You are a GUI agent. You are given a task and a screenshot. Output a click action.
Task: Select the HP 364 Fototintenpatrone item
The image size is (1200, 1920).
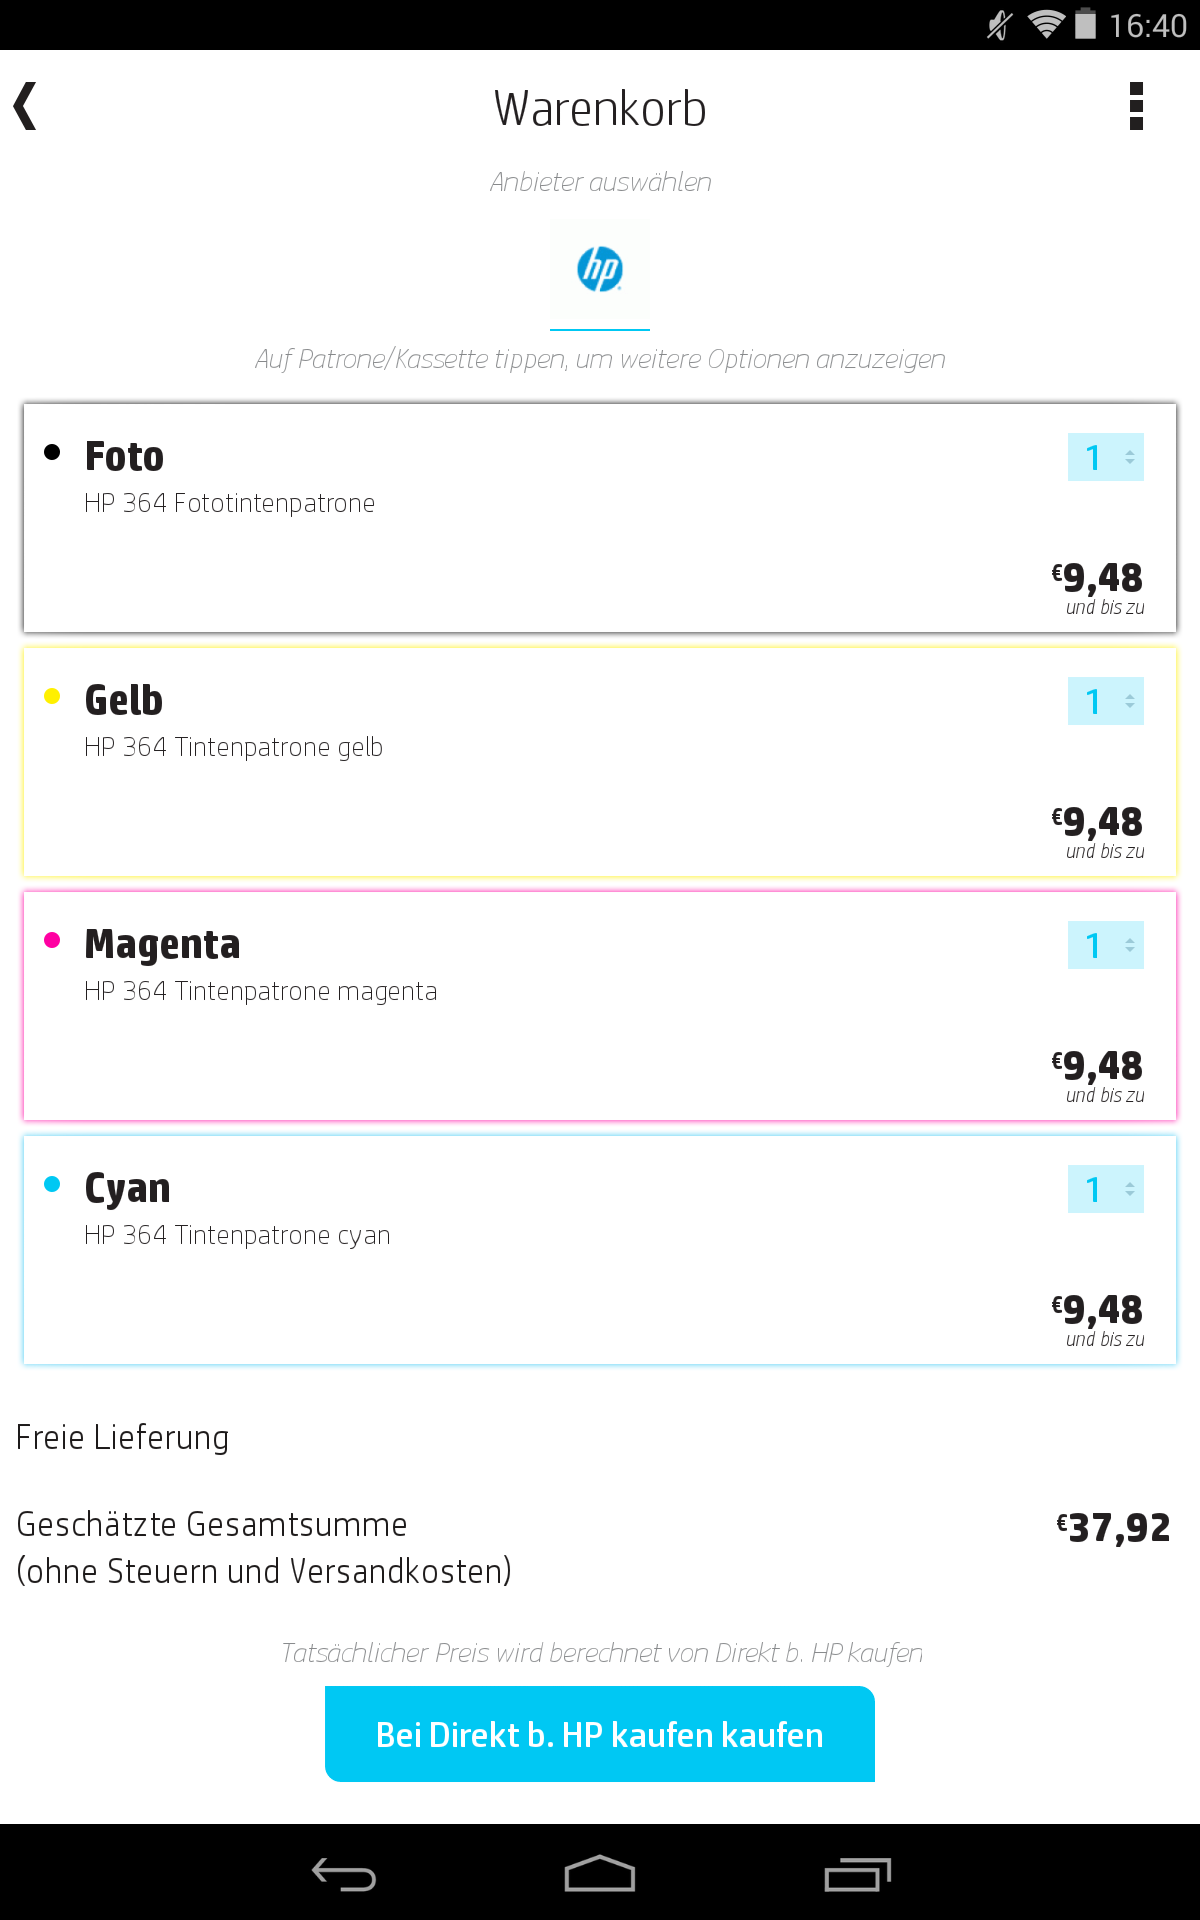click(230, 503)
